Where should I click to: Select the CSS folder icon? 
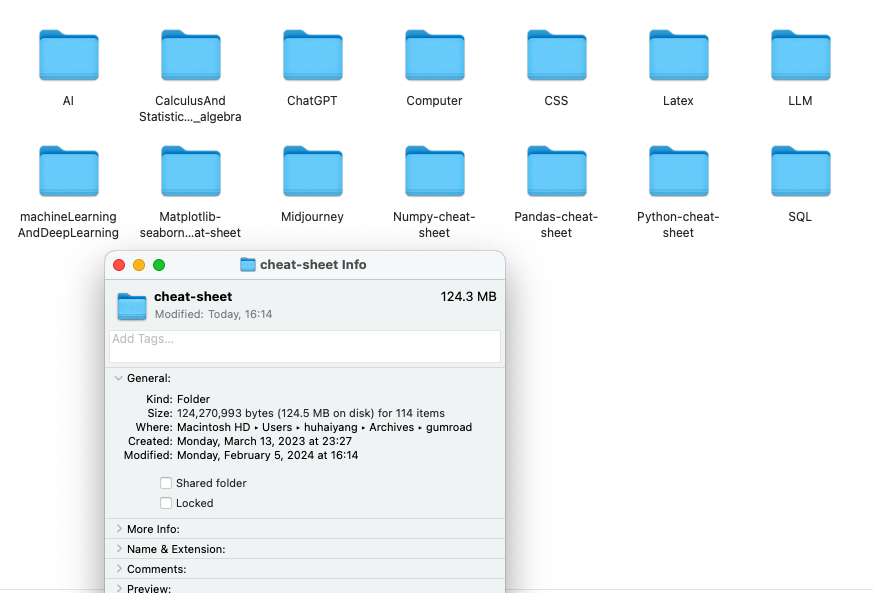[556, 55]
